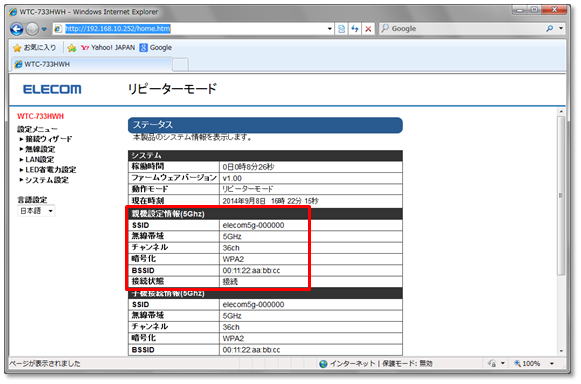Select the WTC-733HWH browser tab
Image resolution: width=581 pixels, height=384 pixels.
click(x=92, y=64)
